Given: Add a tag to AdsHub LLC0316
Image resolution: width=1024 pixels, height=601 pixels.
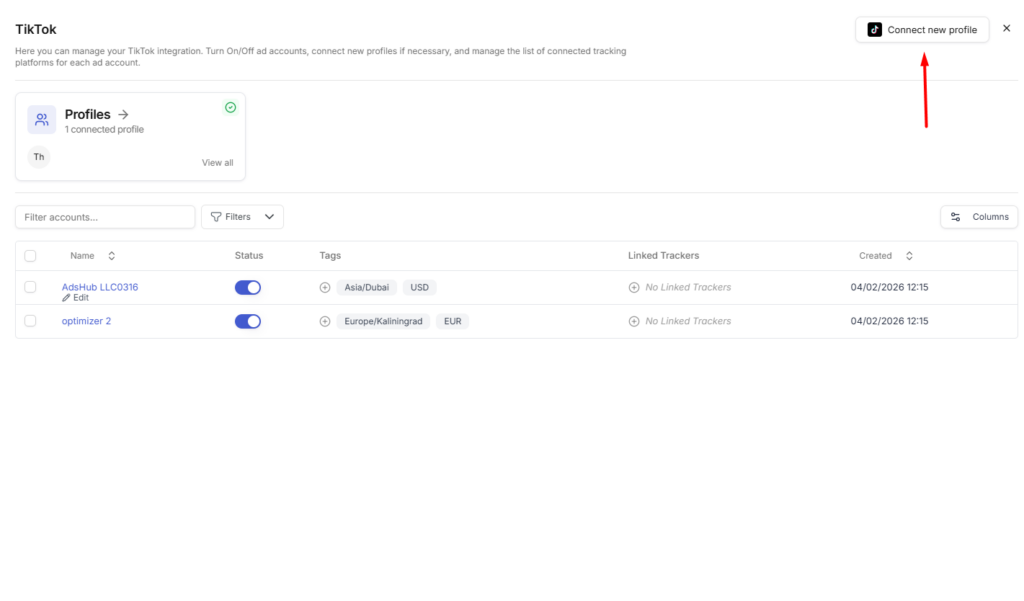Looking at the screenshot, I should click(325, 288).
